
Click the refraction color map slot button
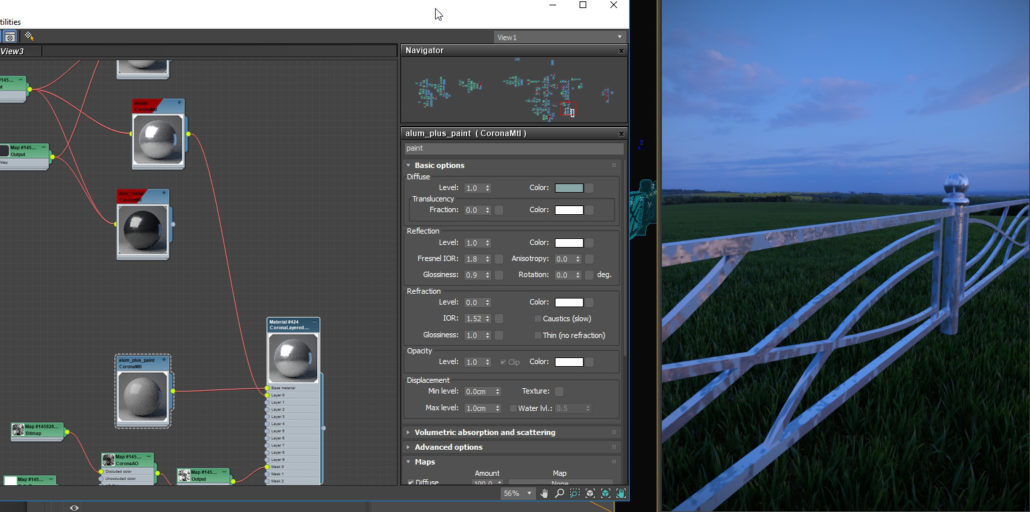(x=590, y=302)
